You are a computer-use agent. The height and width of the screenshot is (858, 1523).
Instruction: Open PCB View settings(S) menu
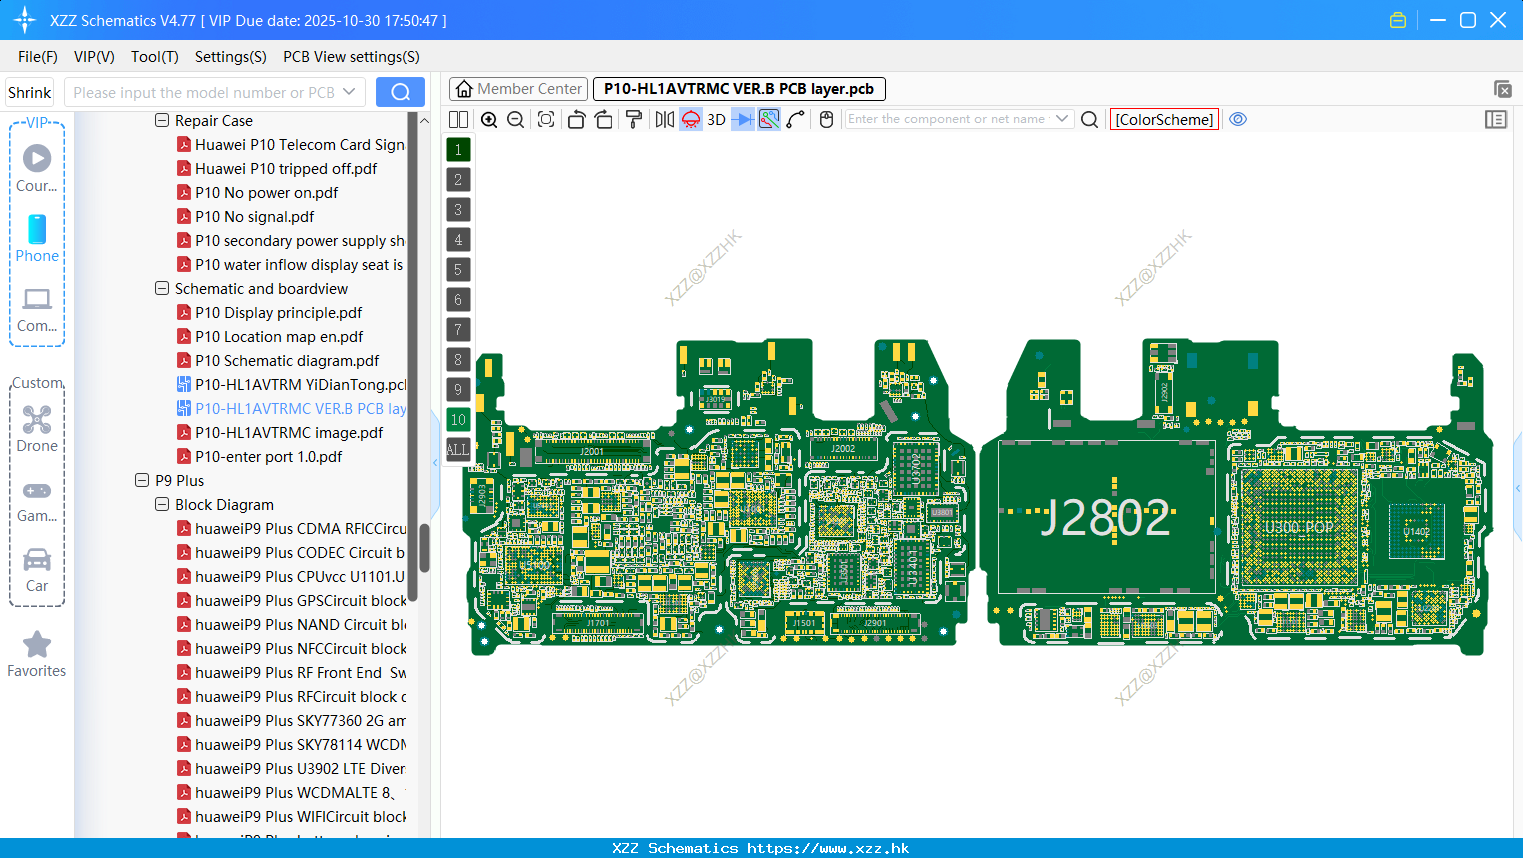coord(351,57)
